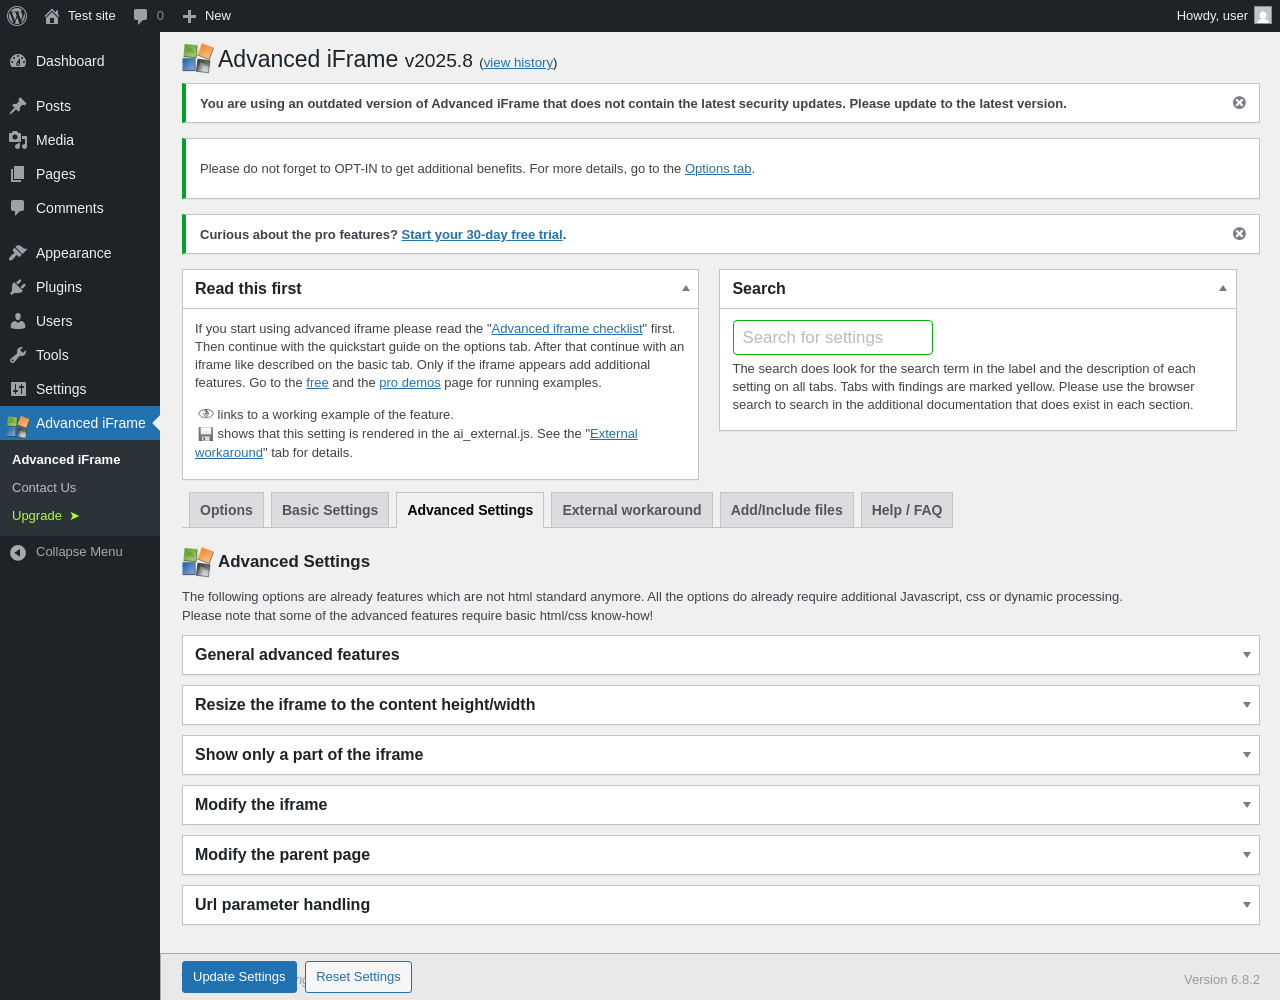Click the Appearance brush icon
The height and width of the screenshot is (1000, 1280).
coord(18,253)
